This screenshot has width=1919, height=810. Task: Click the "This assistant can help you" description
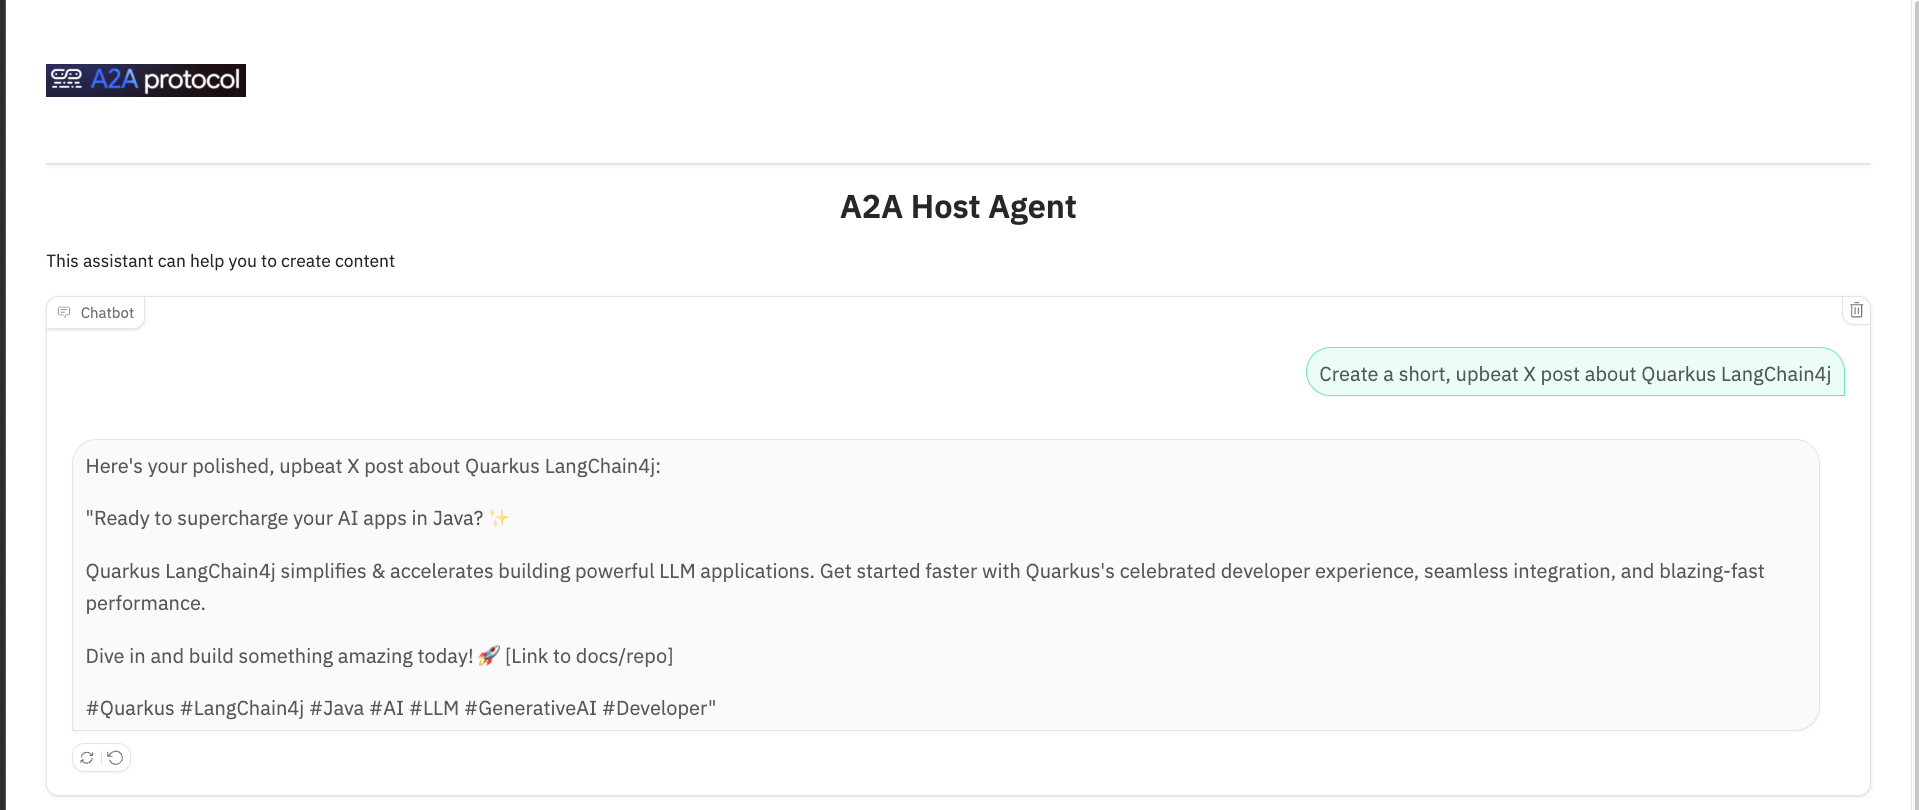pyautogui.click(x=220, y=261)
